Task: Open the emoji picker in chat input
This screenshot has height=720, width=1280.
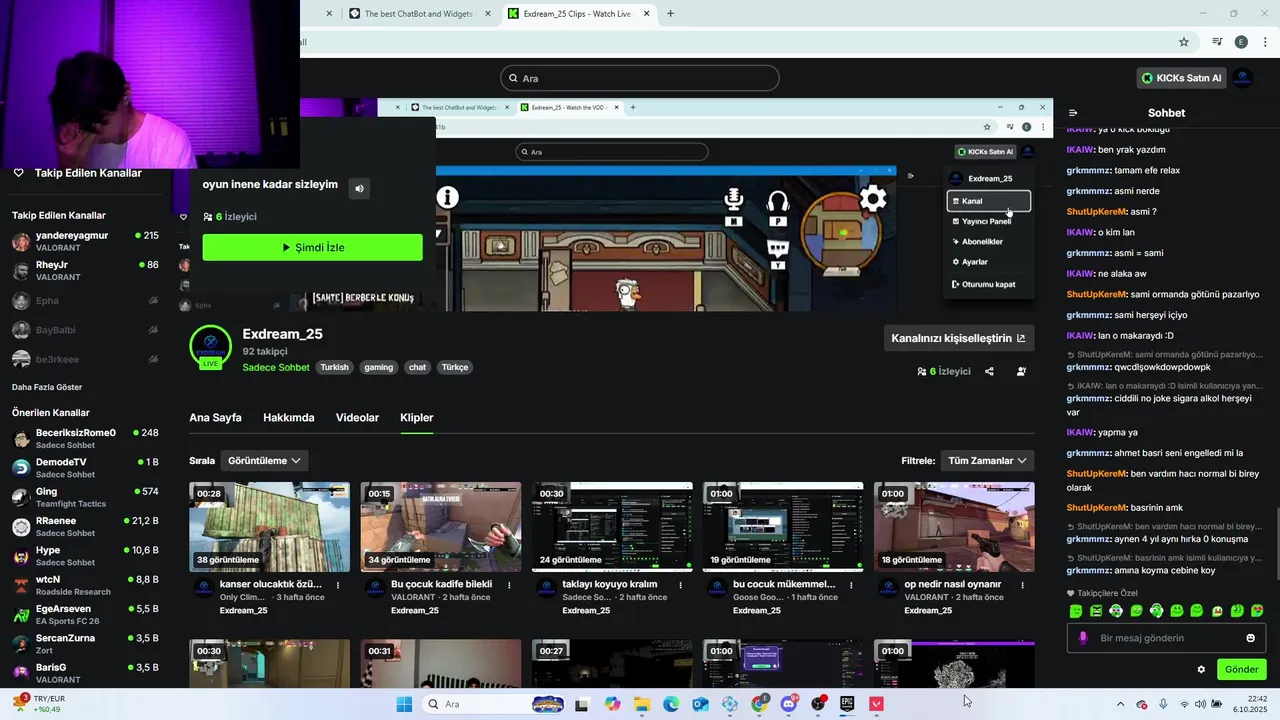Action: [x=1250, y=638]
